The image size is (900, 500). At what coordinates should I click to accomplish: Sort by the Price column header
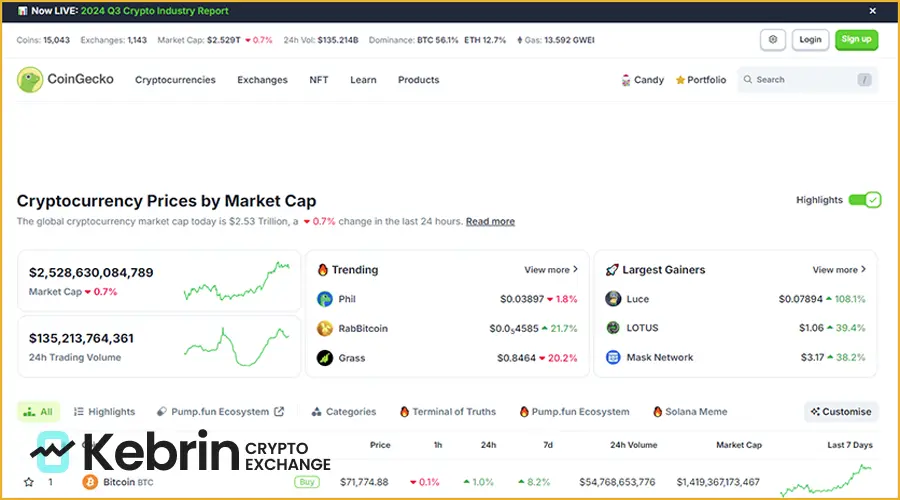(380, 445)
